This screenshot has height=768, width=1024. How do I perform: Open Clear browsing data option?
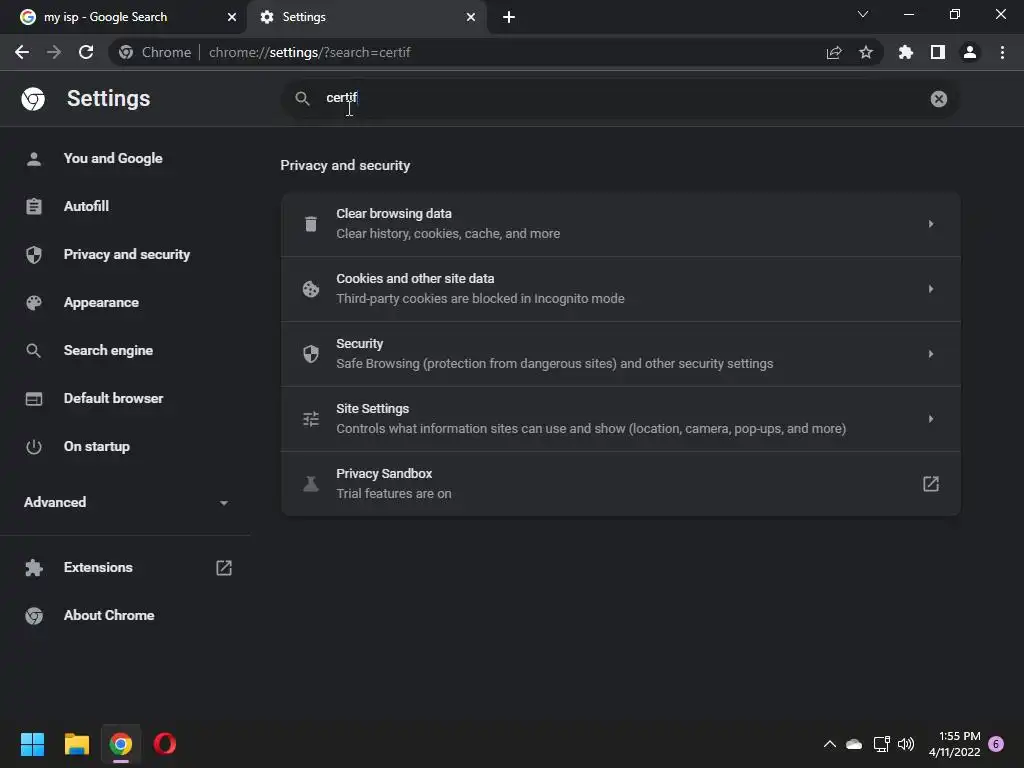click(620, 224)
